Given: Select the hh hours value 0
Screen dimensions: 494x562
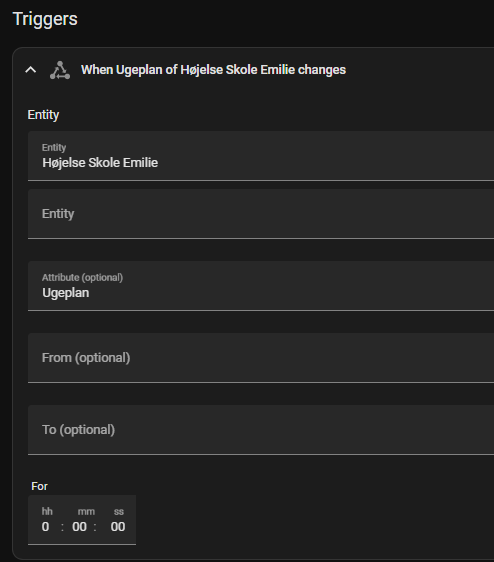Looking at the screenshot, I should pyautogui.click(x=46, y=527).
